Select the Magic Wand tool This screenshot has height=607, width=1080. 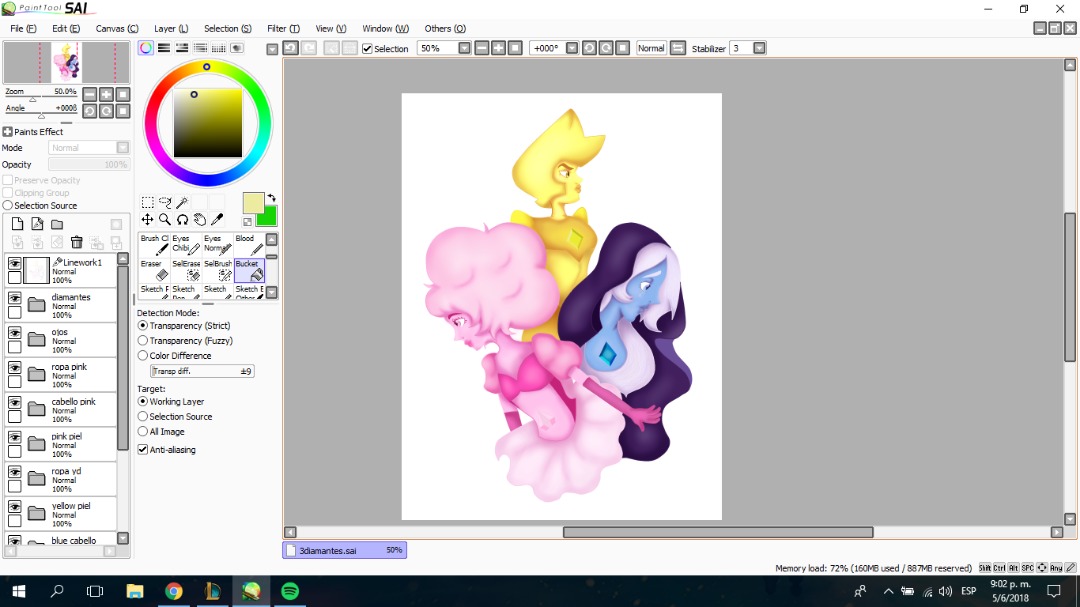tap(182, 203)
